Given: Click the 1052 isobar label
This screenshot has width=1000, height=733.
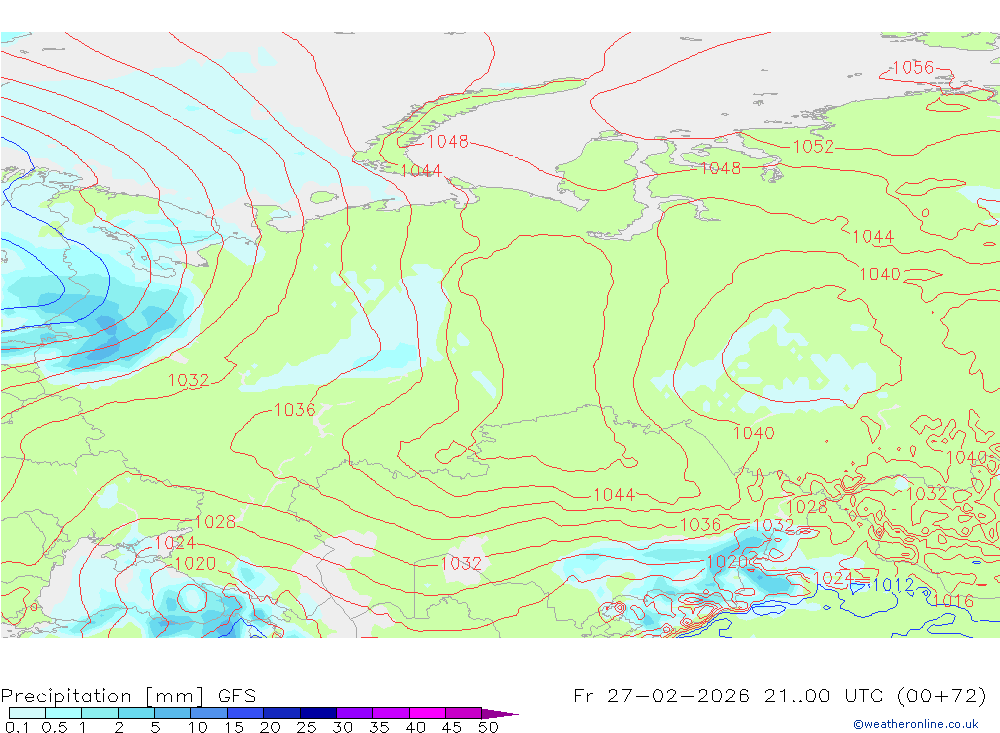Looking at the screenshot, I should click(813, 147).
